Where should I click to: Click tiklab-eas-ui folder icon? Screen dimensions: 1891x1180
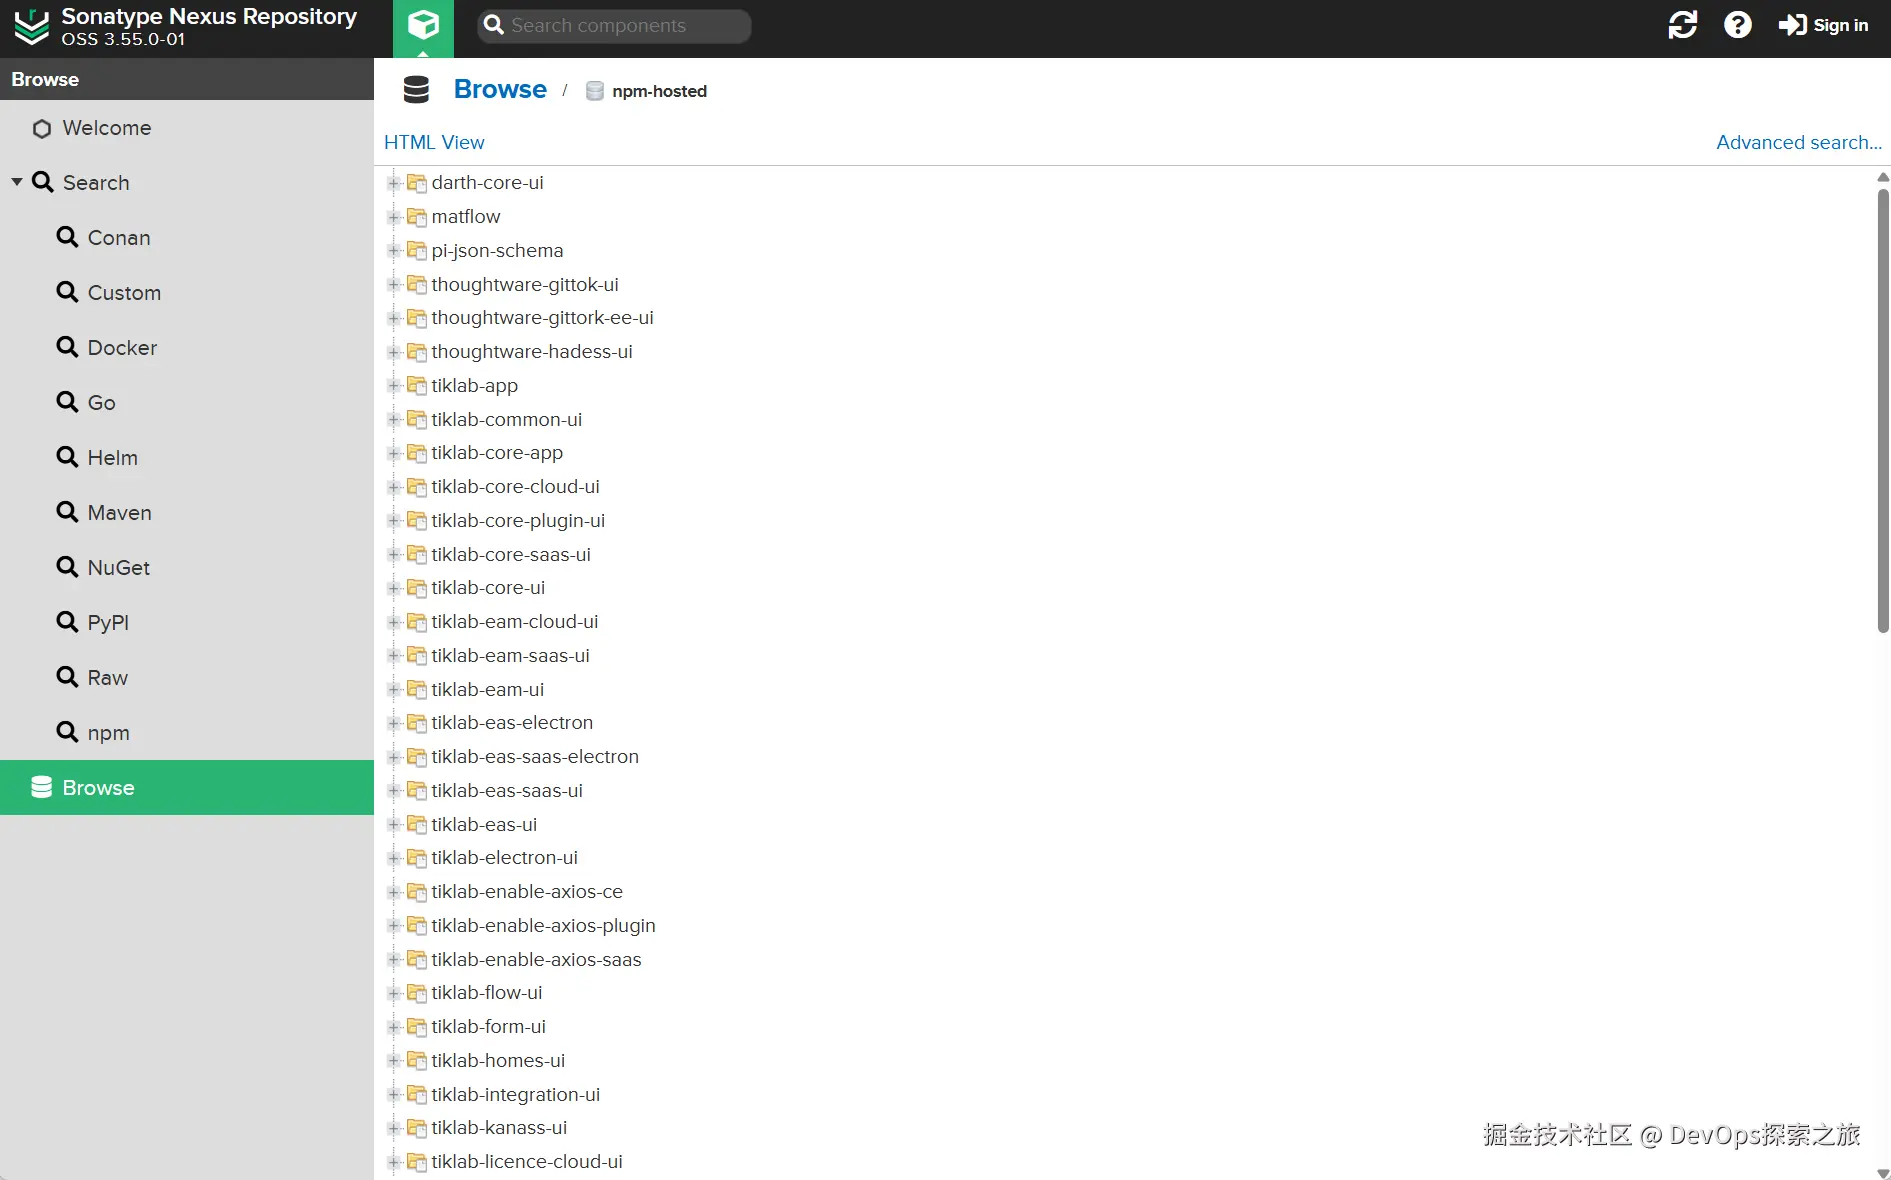pos(417,825)
